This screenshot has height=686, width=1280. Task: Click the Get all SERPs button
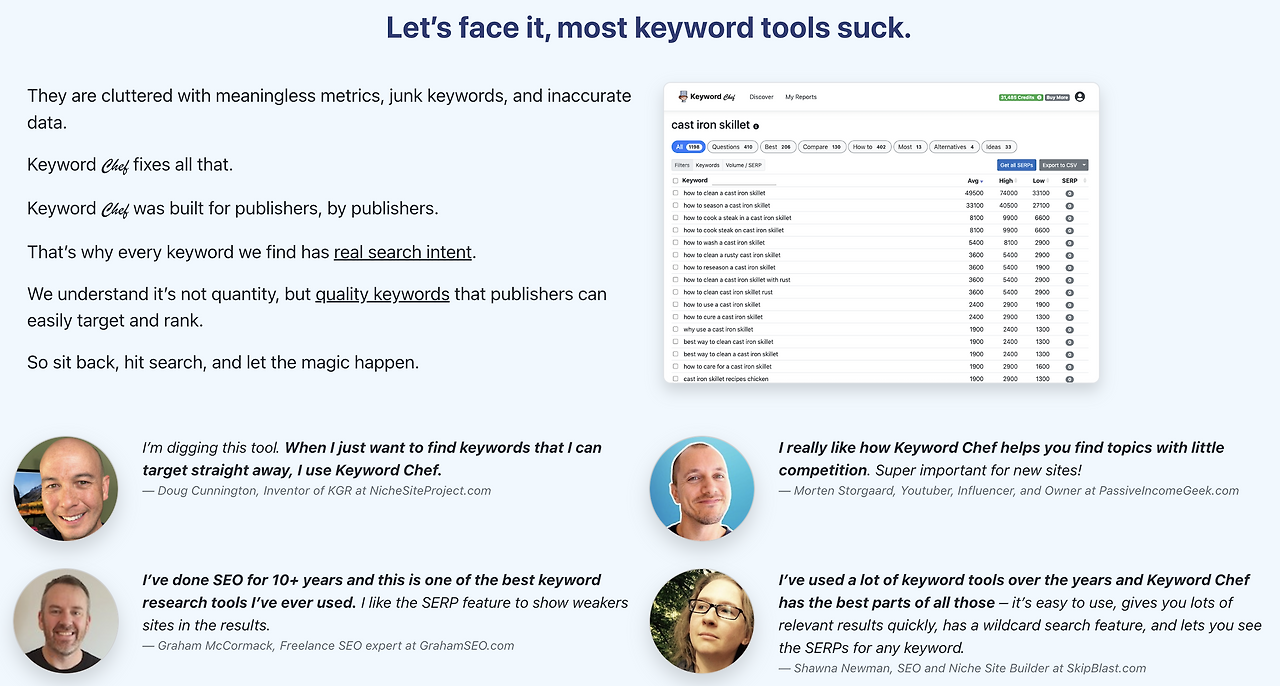click(x=1016, y=165)
